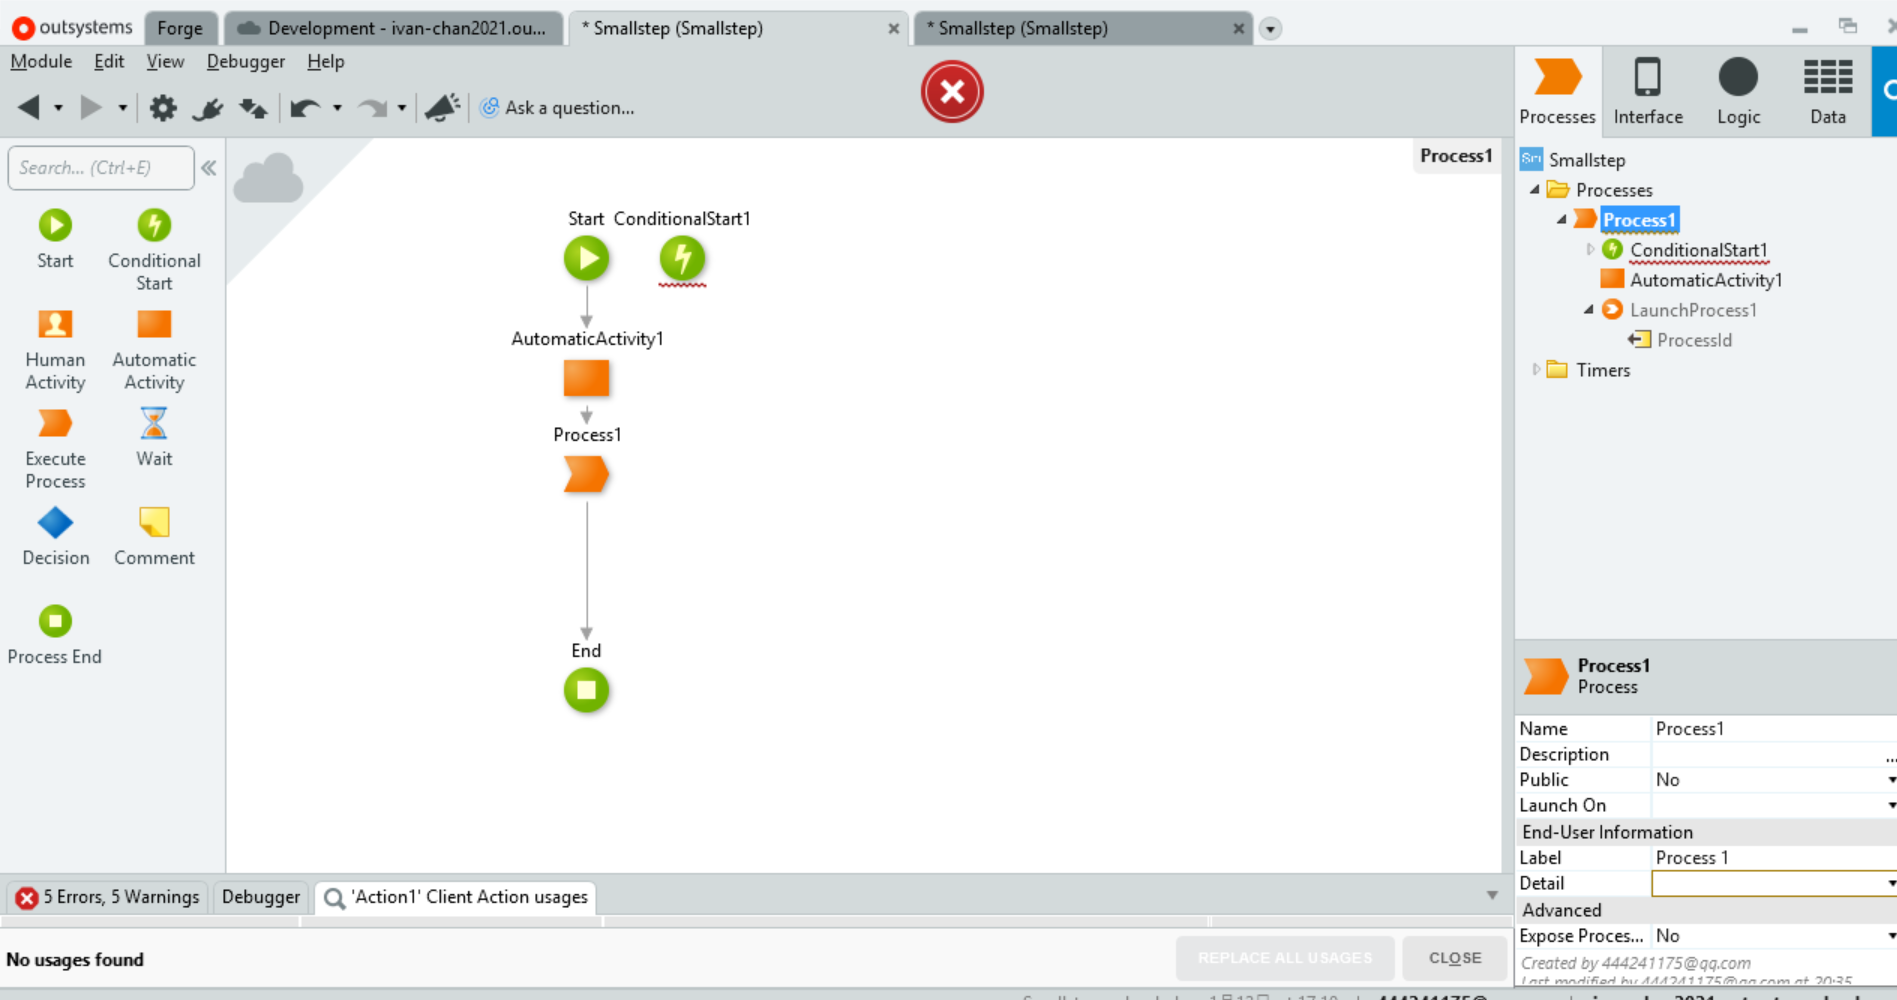The height and width of the screenshot is (1000, 1897).
Task: Expand the Timers folder
Action: click(1536, 369)
